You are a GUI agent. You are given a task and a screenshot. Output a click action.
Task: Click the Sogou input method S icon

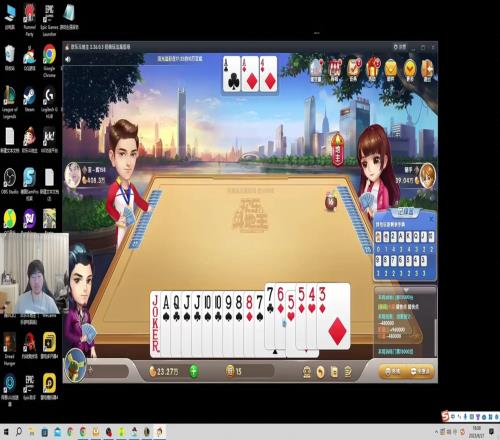(445, 416)
